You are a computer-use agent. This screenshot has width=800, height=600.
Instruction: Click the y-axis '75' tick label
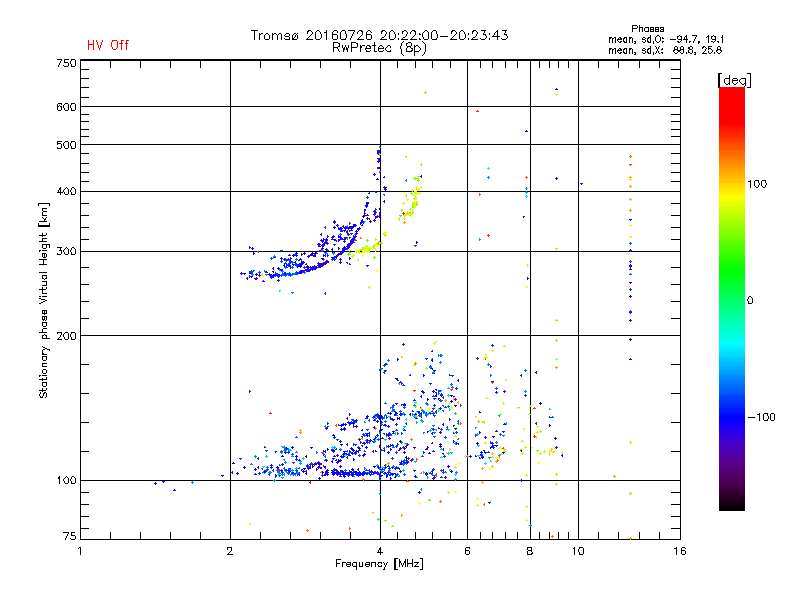(x=70, y=536)
